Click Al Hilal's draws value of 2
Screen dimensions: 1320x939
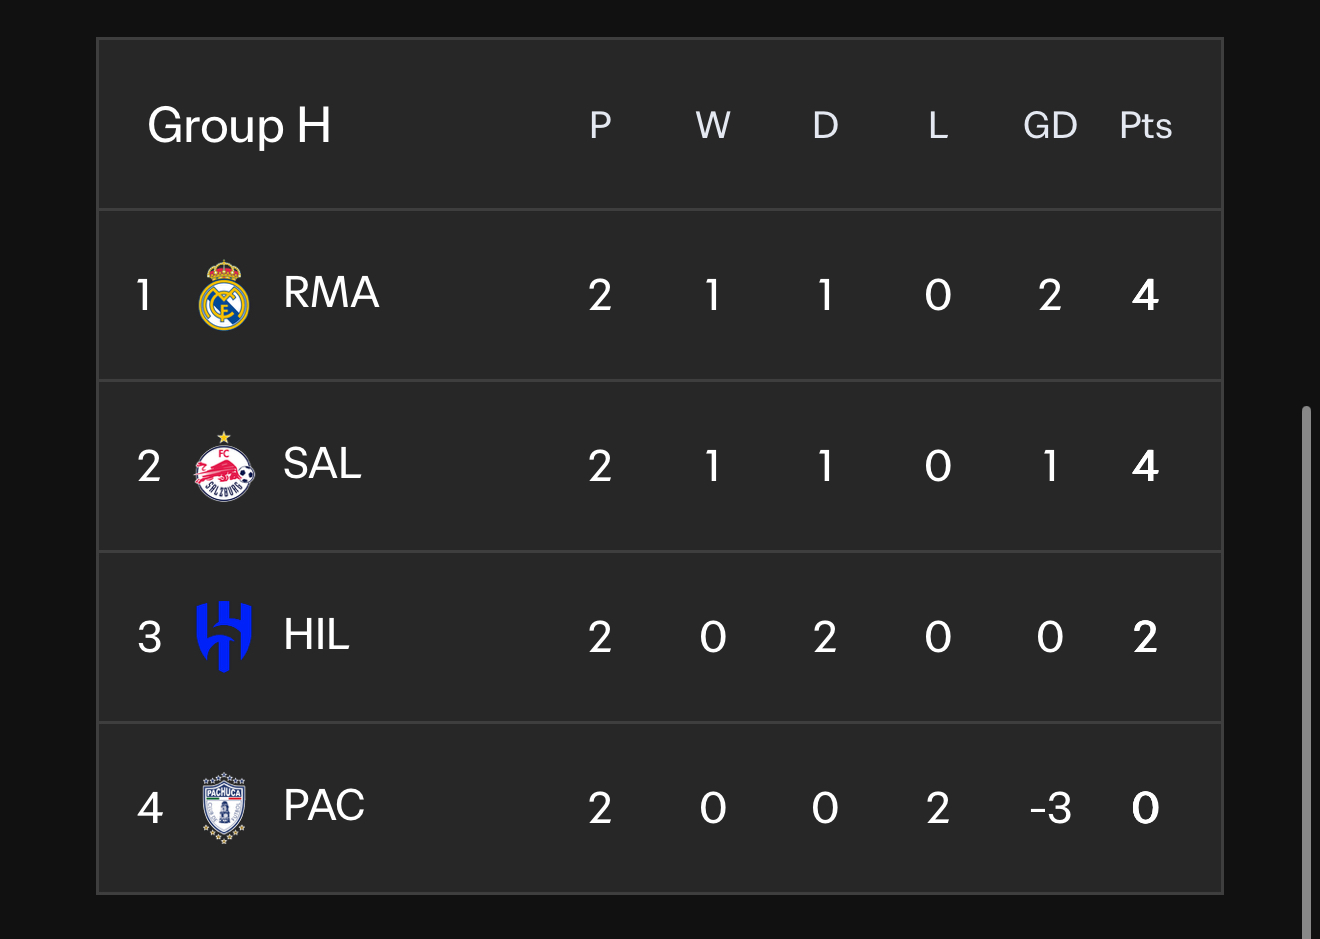825,637
